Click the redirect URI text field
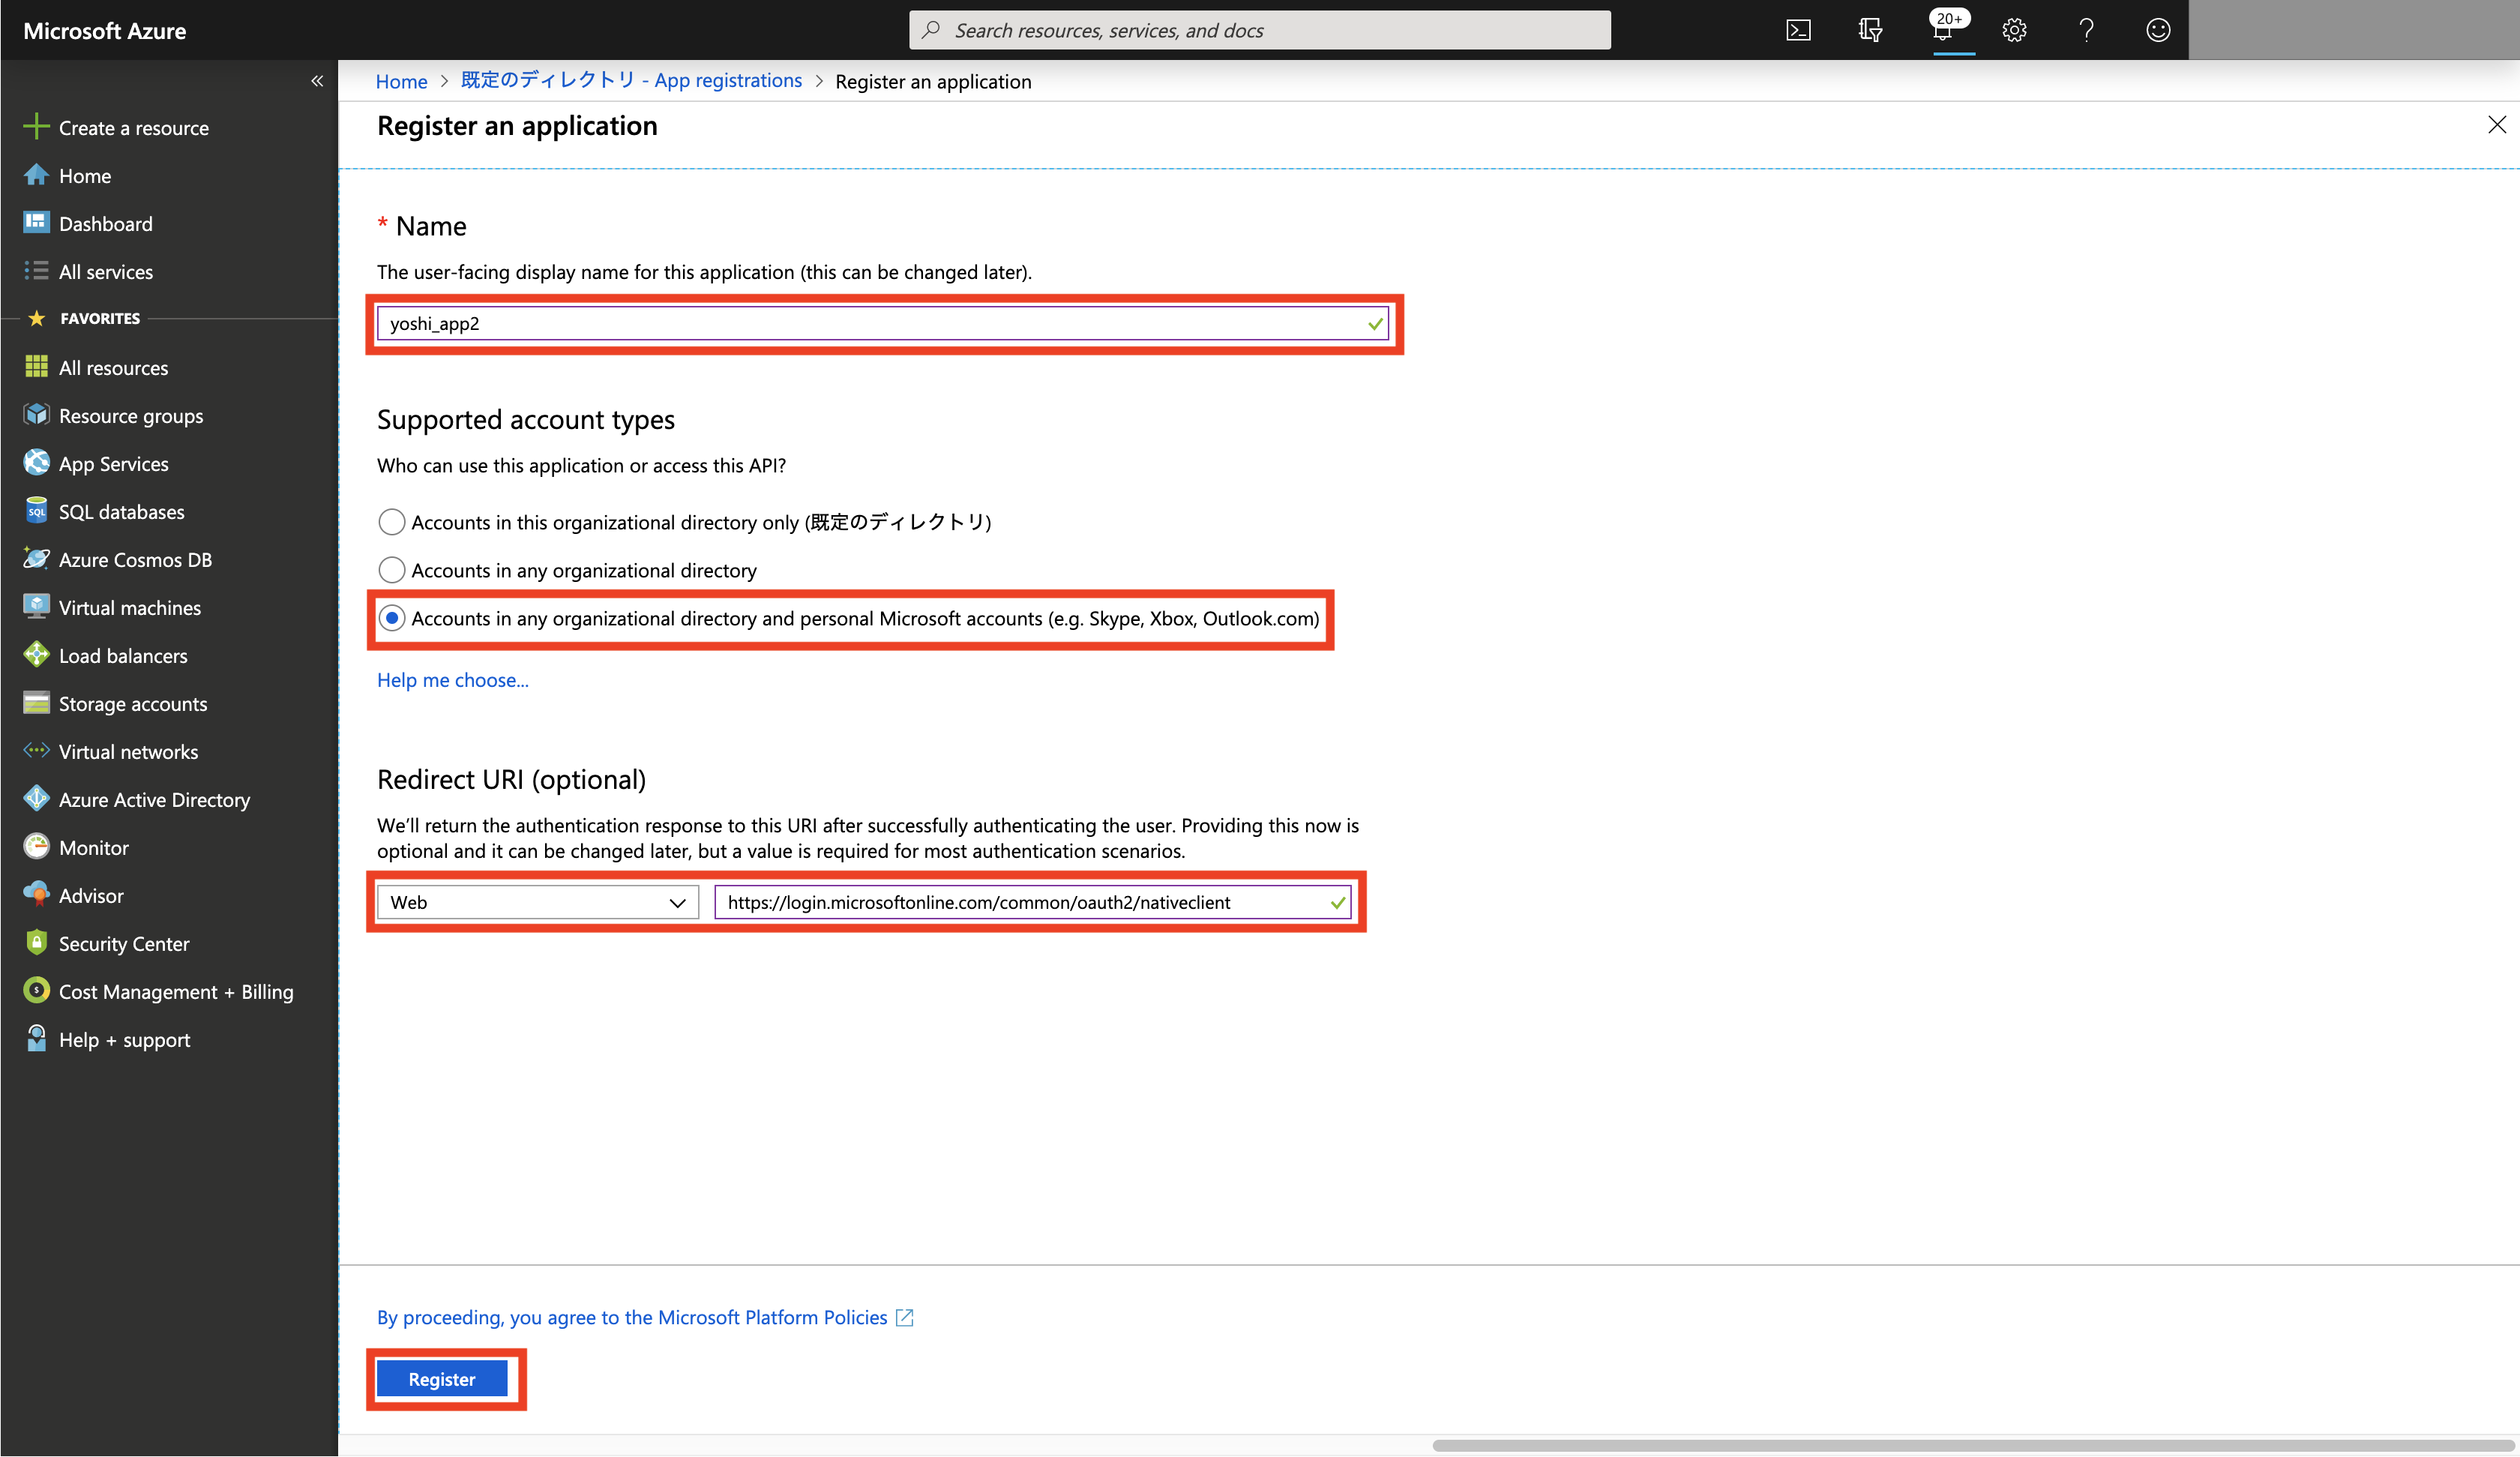The height and width of the screenshot is (1457, 2520). tap(1033, 902)
